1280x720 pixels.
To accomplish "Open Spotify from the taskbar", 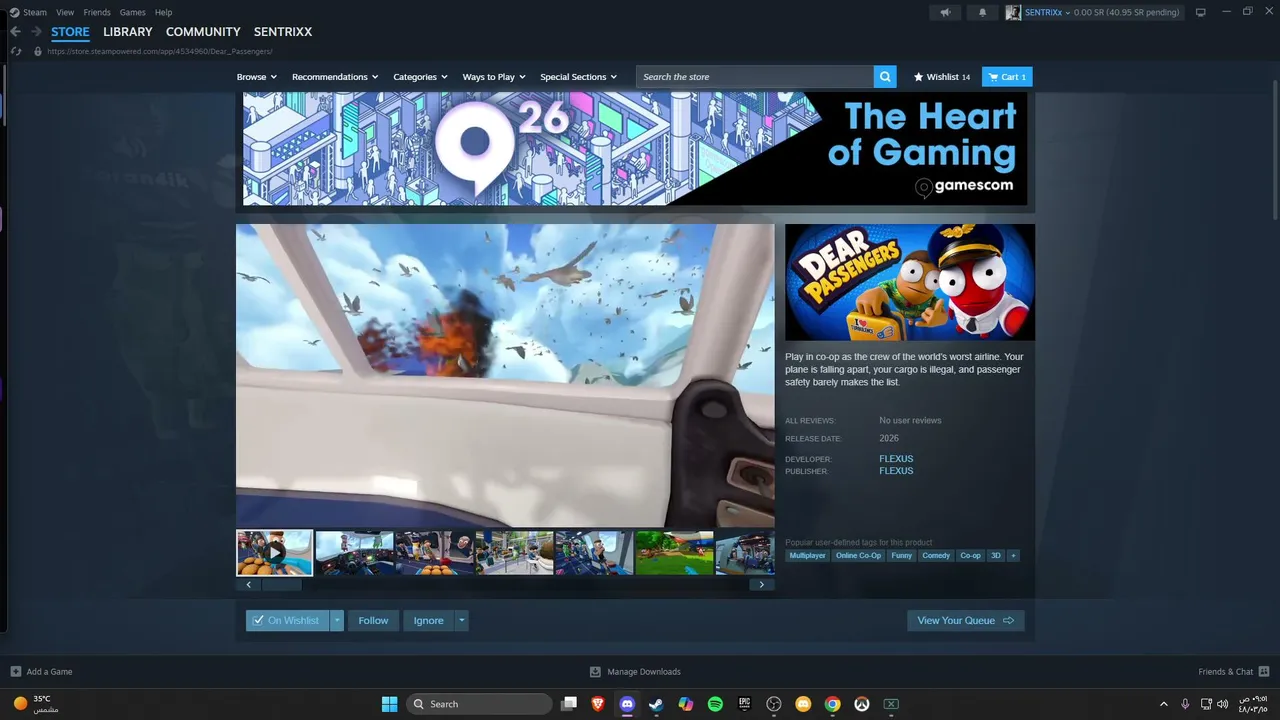I will (715, 704).
